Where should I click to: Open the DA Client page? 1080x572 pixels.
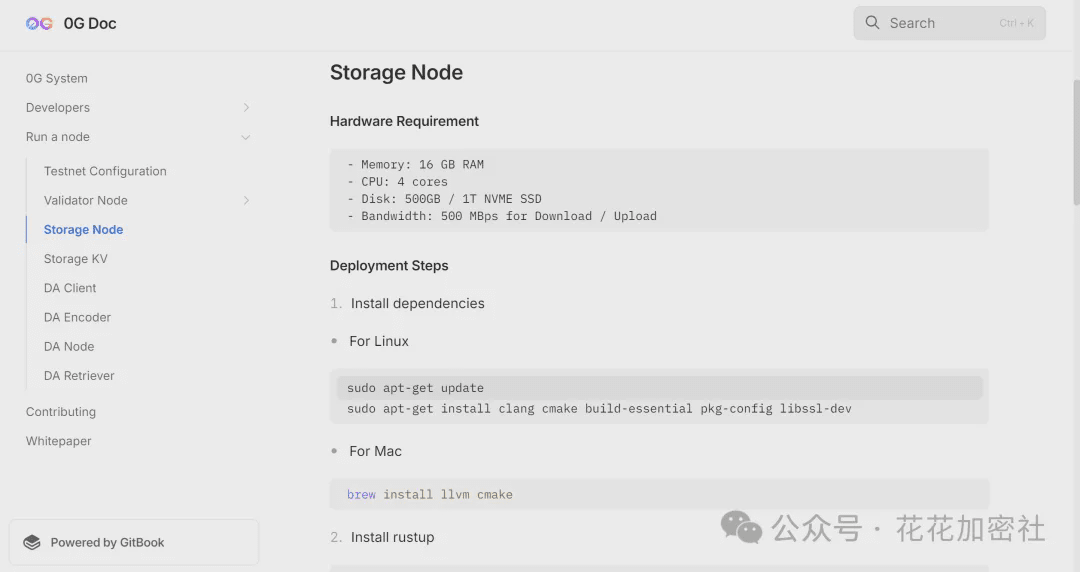coord(70,288)
